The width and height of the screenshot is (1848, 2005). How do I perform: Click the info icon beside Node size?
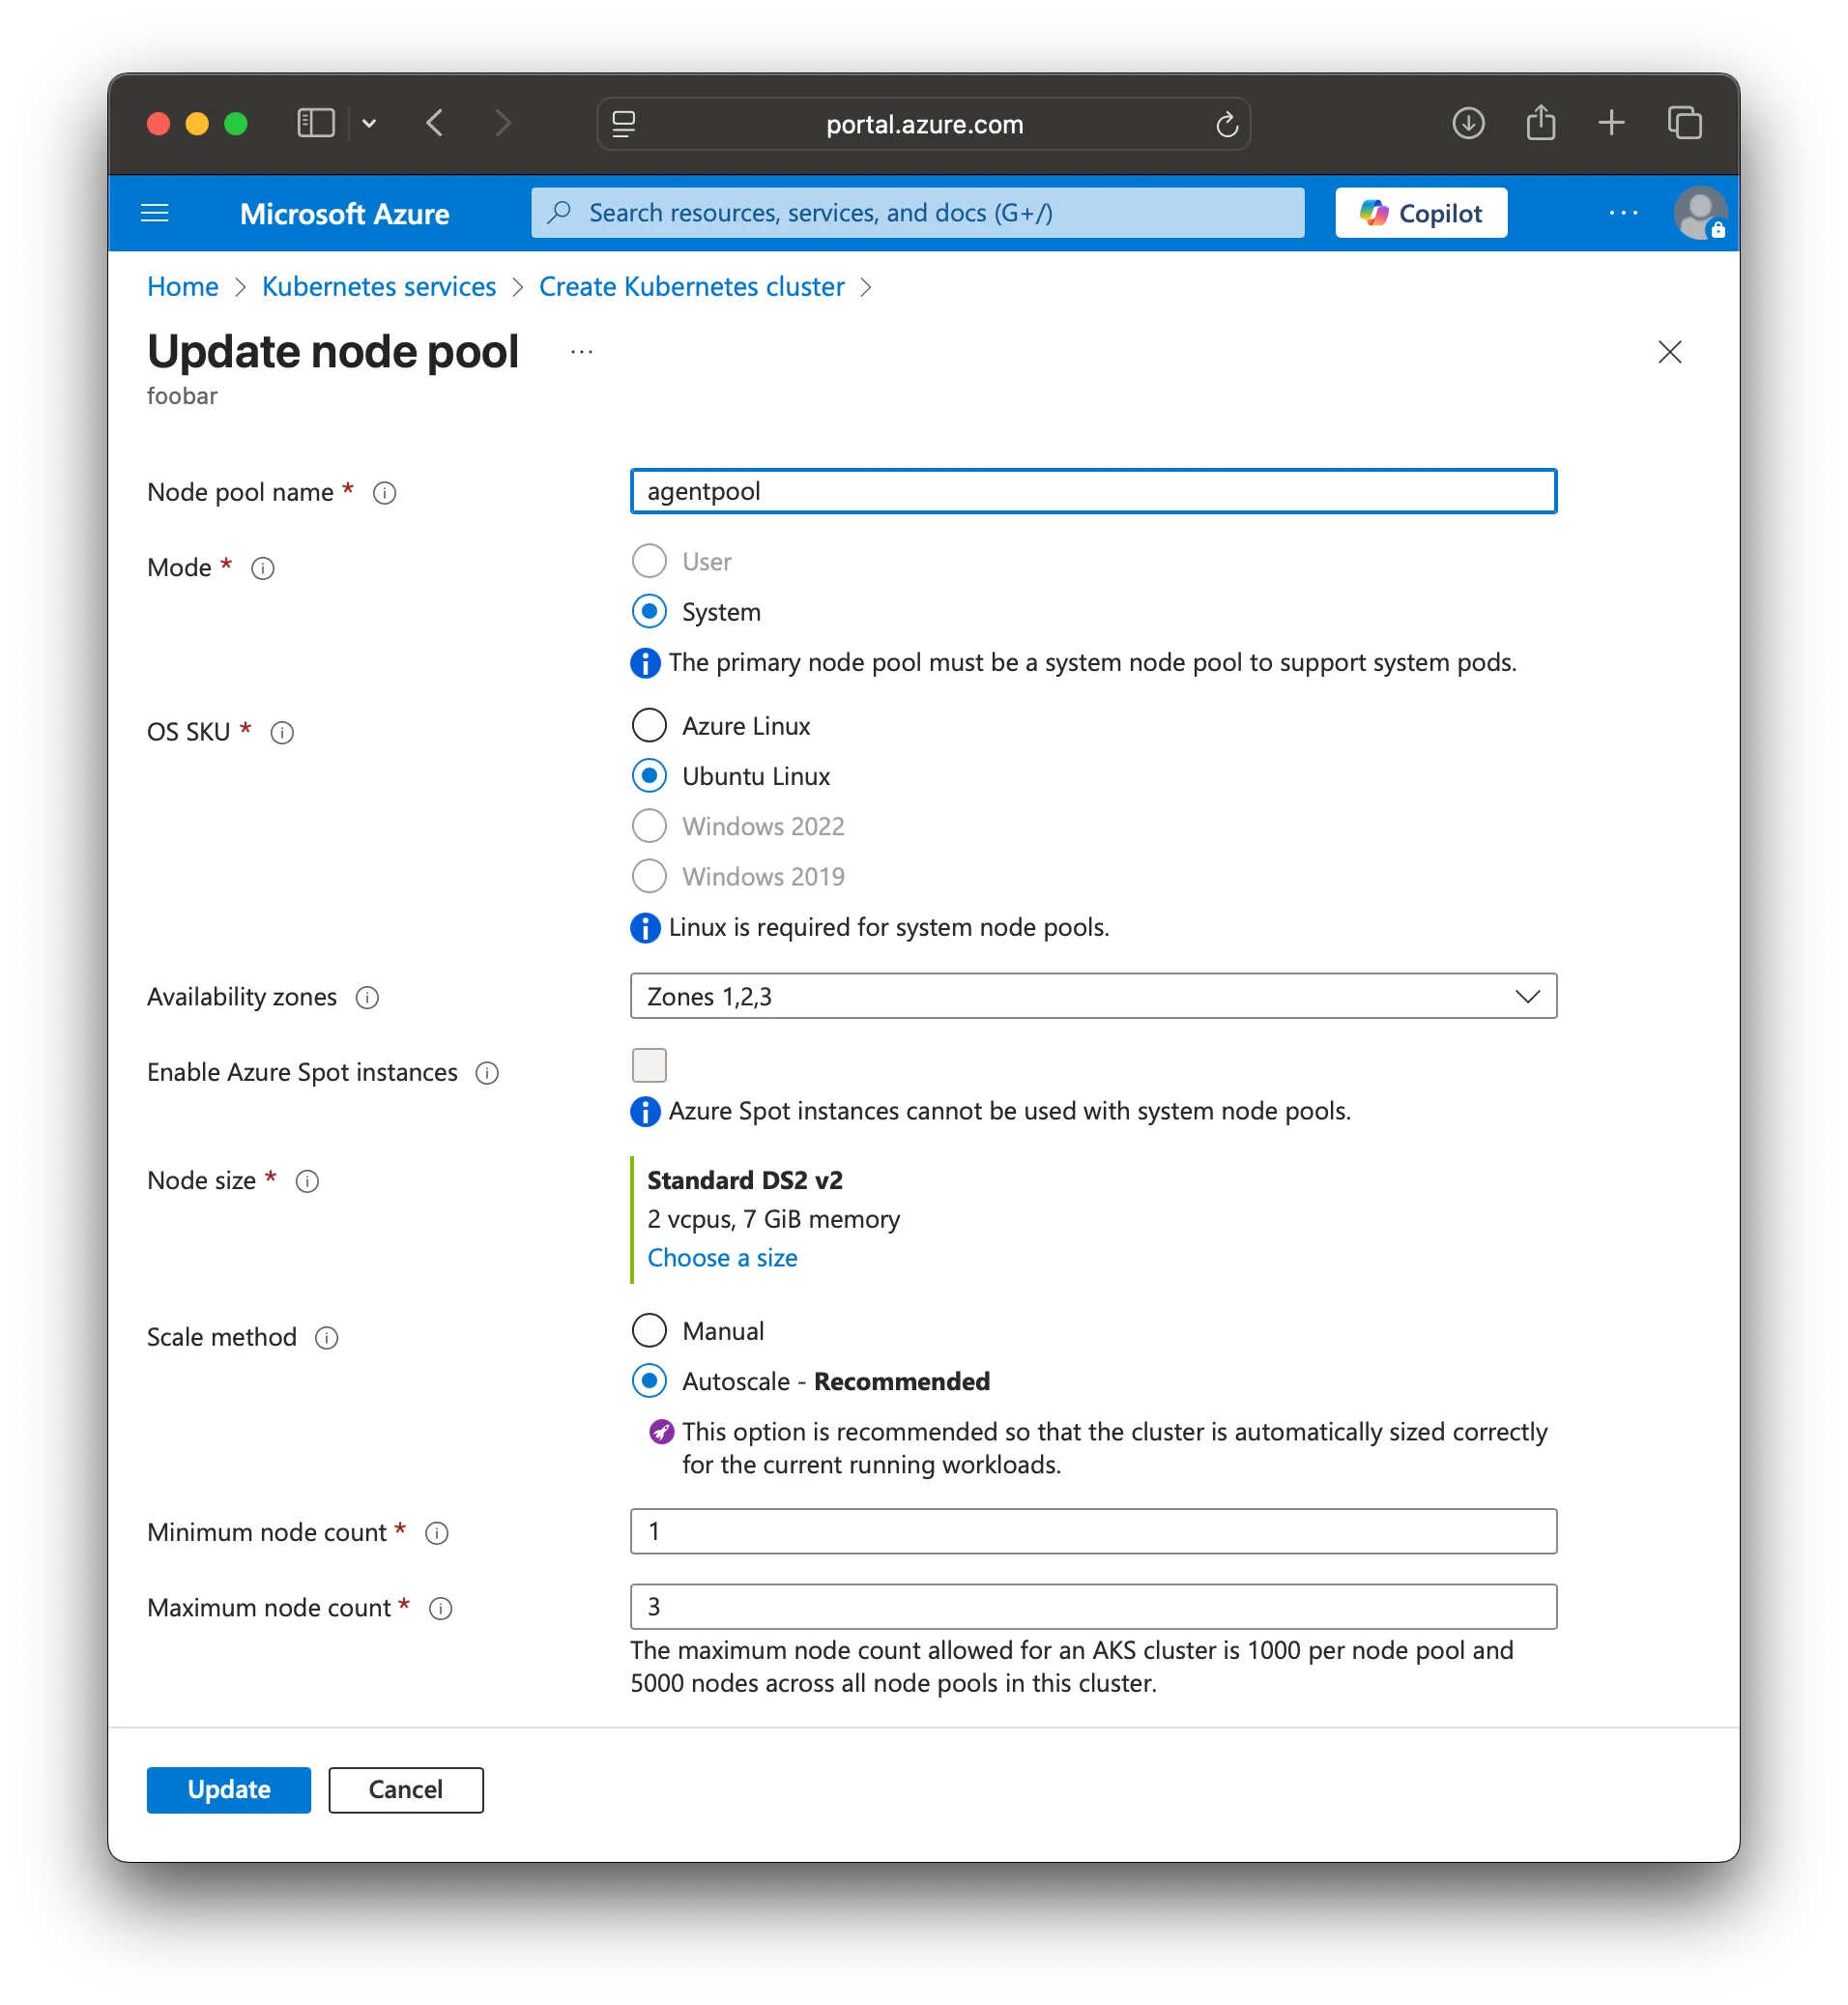(307, 1181)
